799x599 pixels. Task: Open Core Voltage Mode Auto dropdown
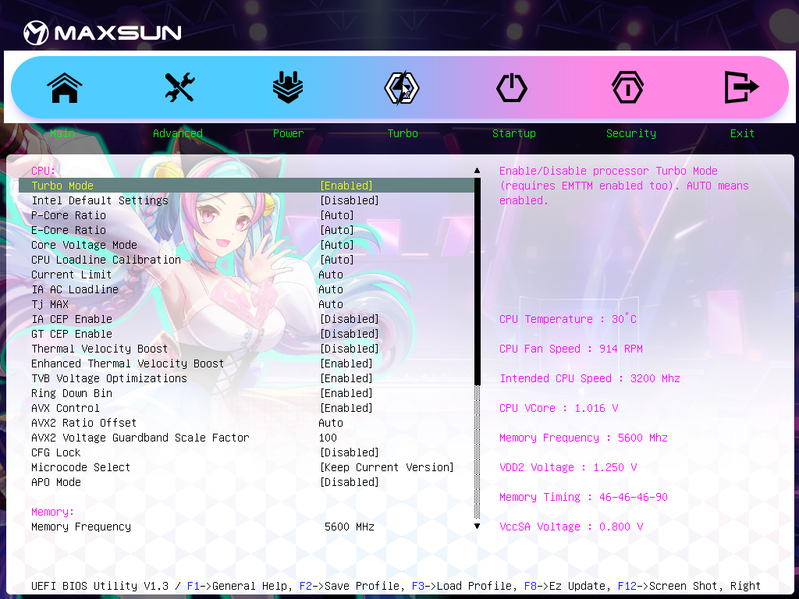point(337,244)
